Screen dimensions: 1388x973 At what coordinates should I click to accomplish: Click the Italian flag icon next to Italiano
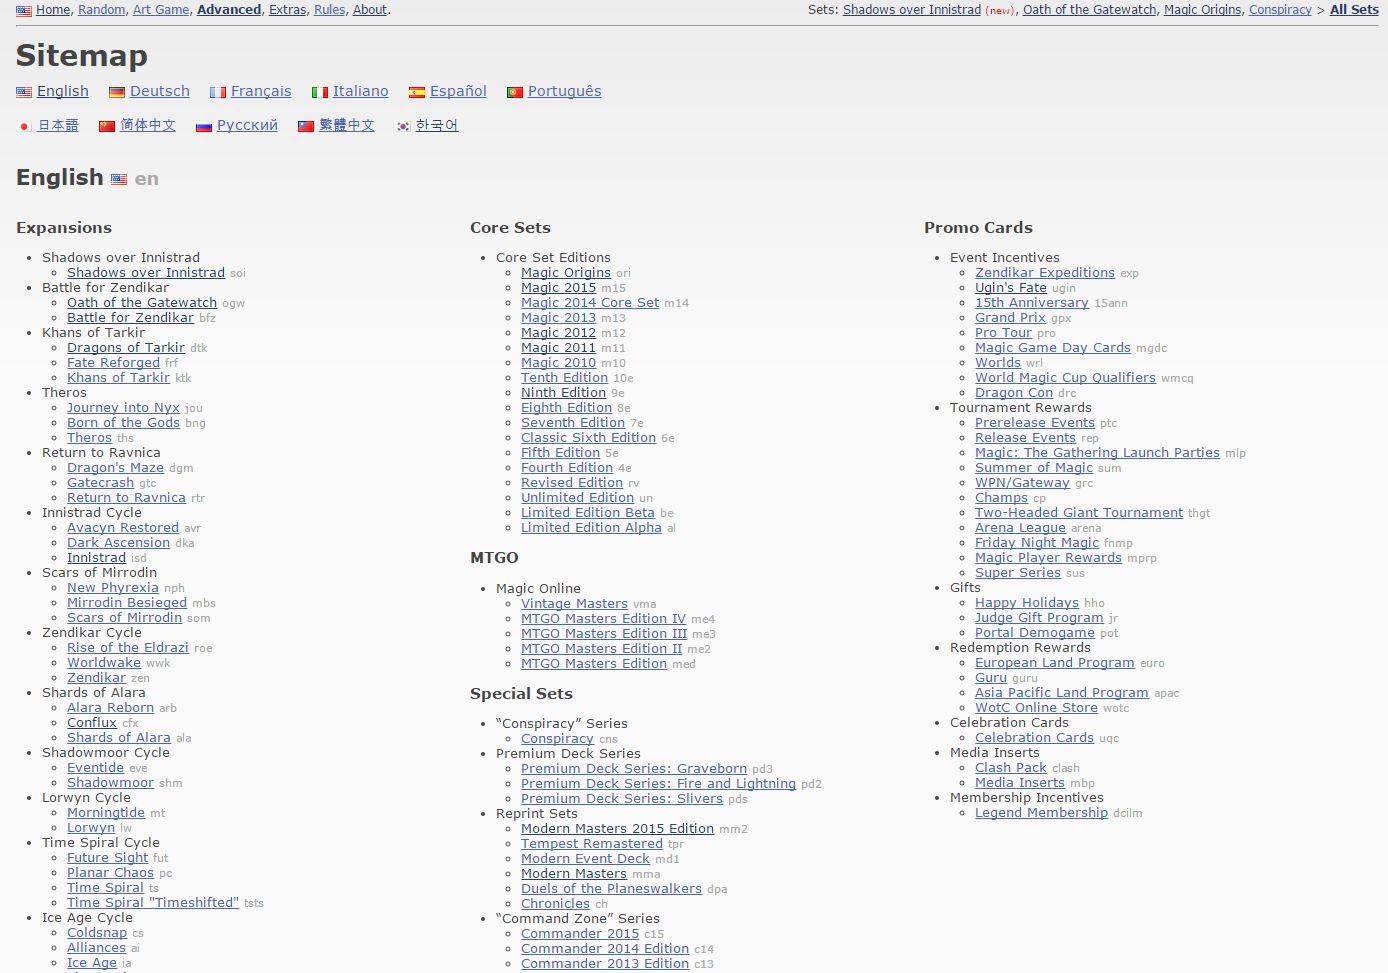(x=320, y=92)
